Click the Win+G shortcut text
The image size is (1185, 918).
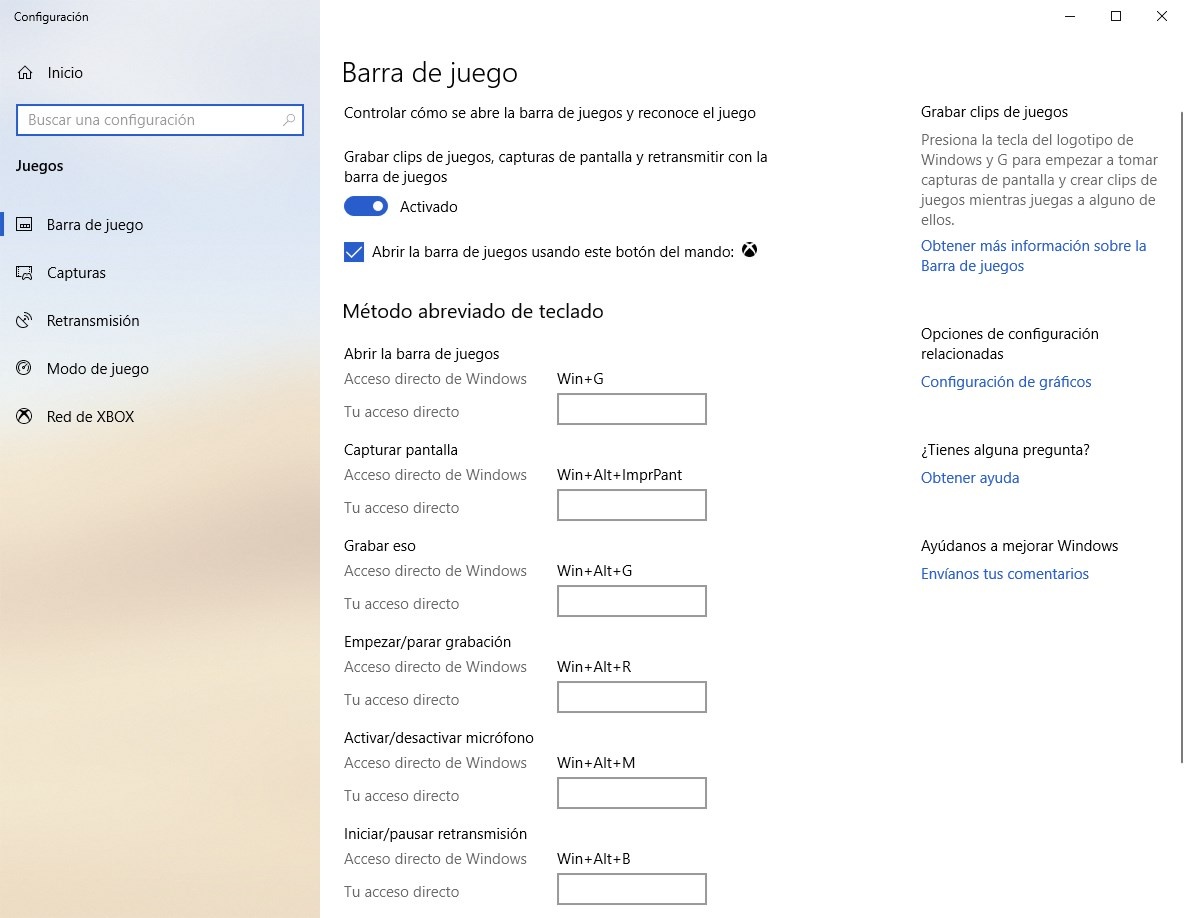580,379
